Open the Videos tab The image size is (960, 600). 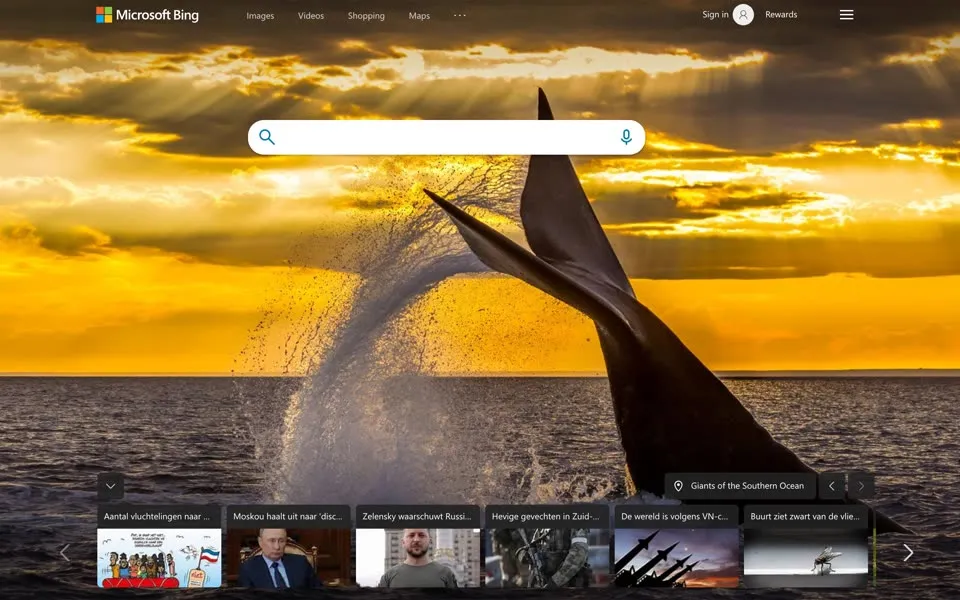coord(310,16)
